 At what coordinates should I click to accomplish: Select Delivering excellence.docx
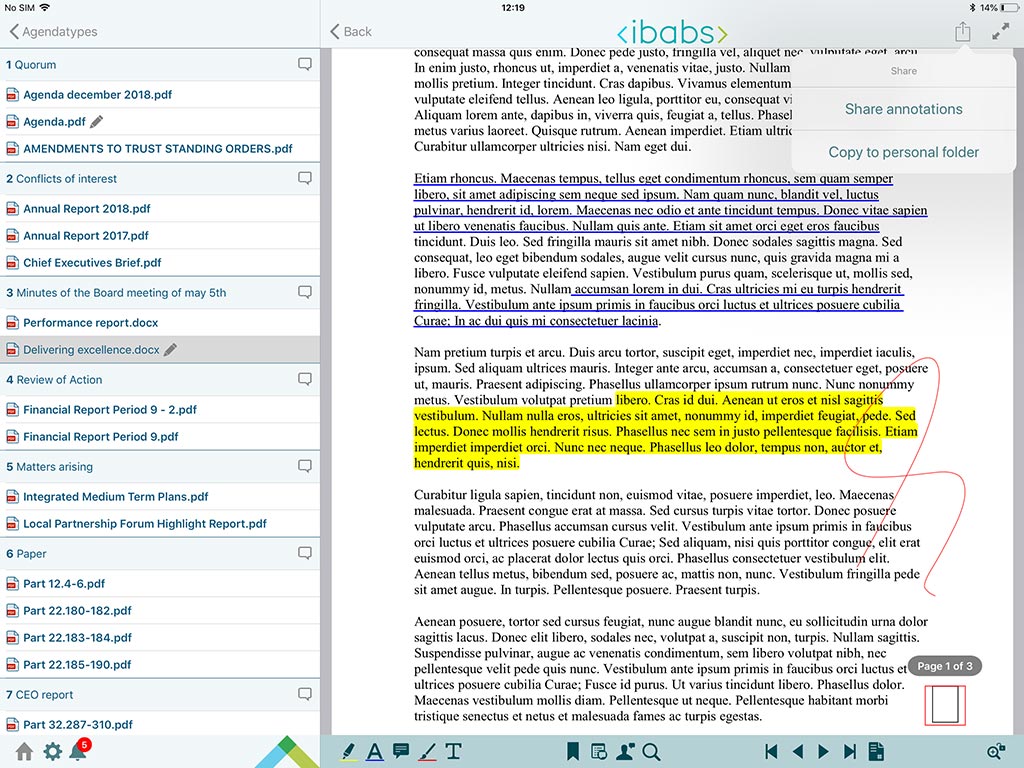pos(160,349)
